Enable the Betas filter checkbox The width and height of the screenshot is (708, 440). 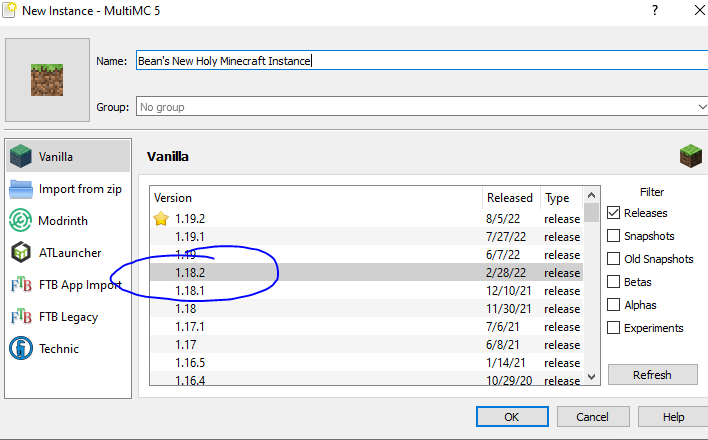[x=613, y=282]
